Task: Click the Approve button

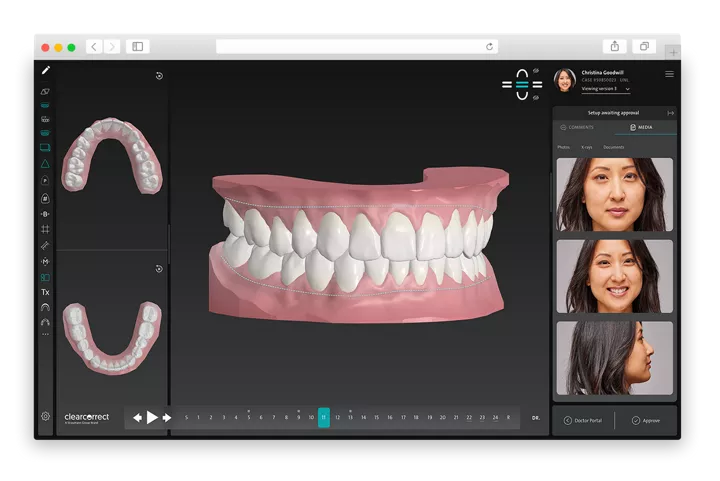Action: (646, 420)
